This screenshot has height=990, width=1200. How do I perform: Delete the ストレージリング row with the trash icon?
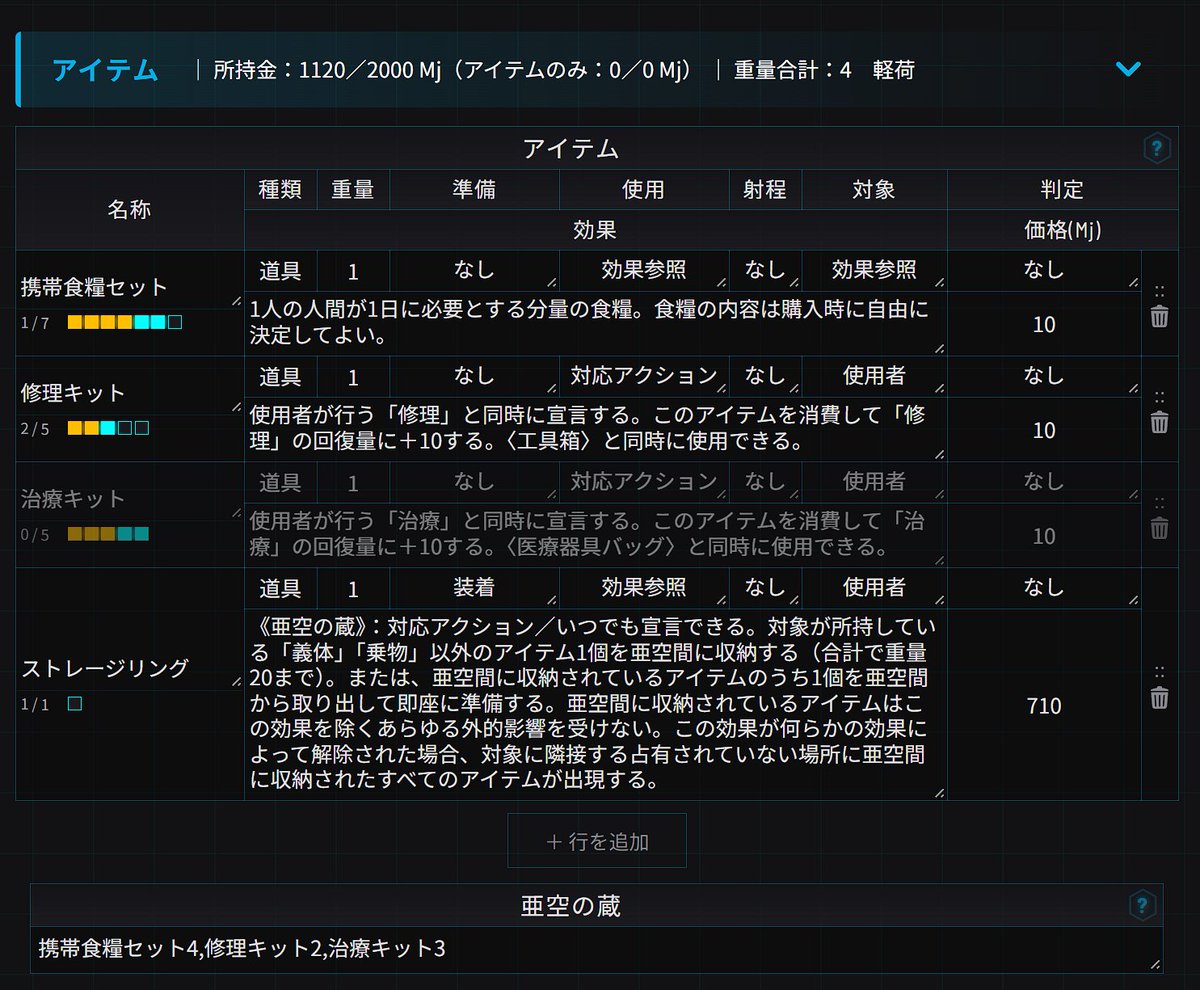coord(1159,698)
